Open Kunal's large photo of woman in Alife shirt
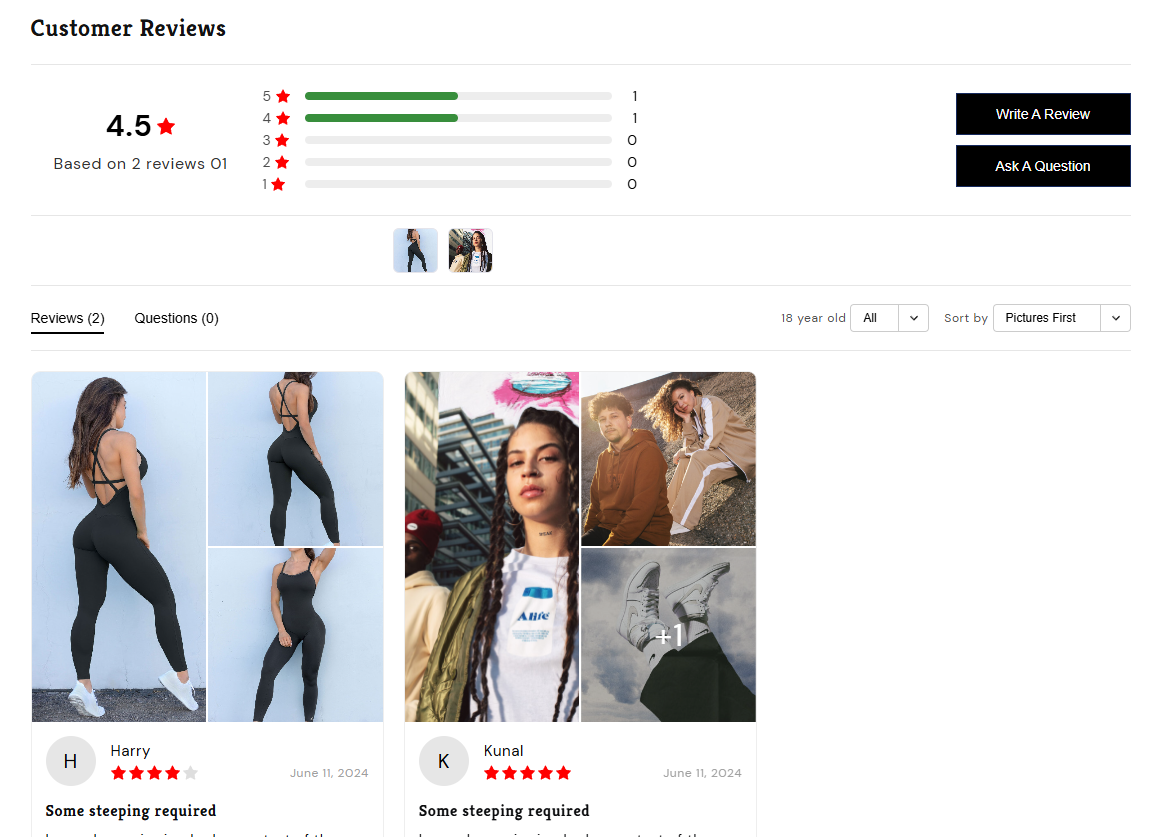Image resolution: width=1160 pixels, height=837 pixels. coord(492,547)
